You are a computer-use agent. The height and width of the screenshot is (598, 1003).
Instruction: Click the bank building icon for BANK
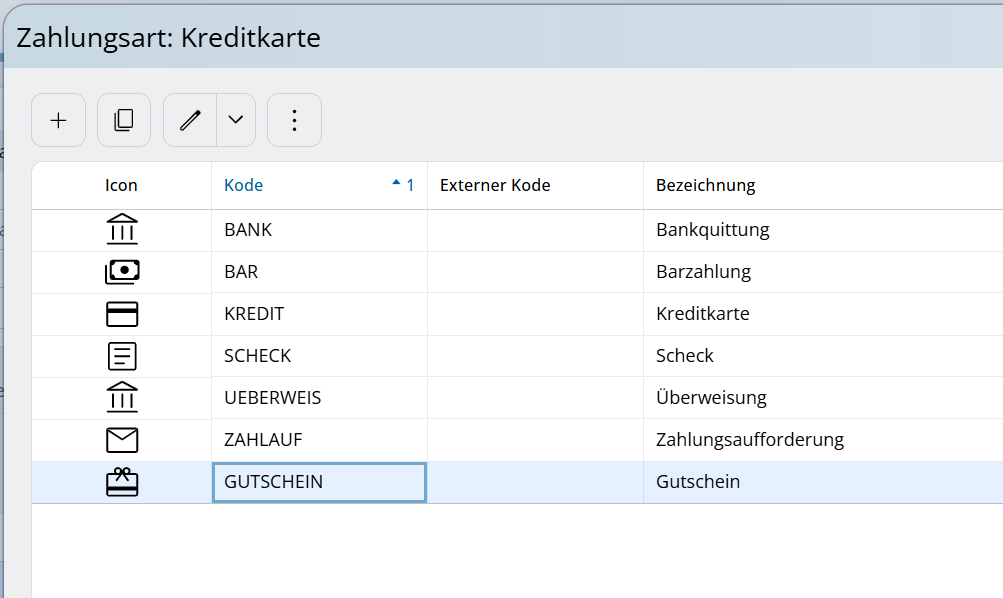click(122, 230)
